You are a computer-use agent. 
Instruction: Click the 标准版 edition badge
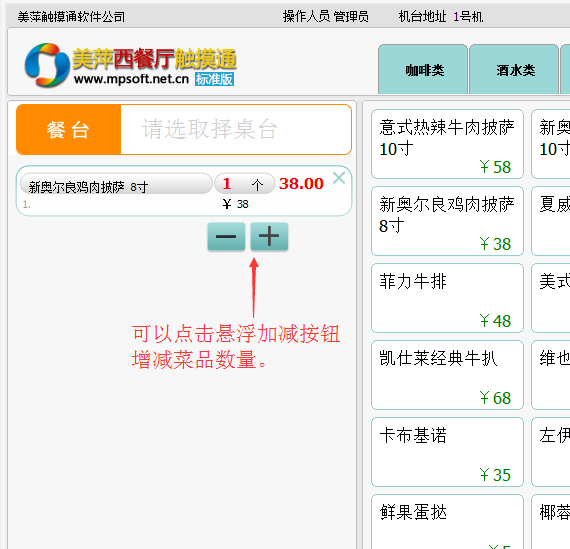[214, 79]
